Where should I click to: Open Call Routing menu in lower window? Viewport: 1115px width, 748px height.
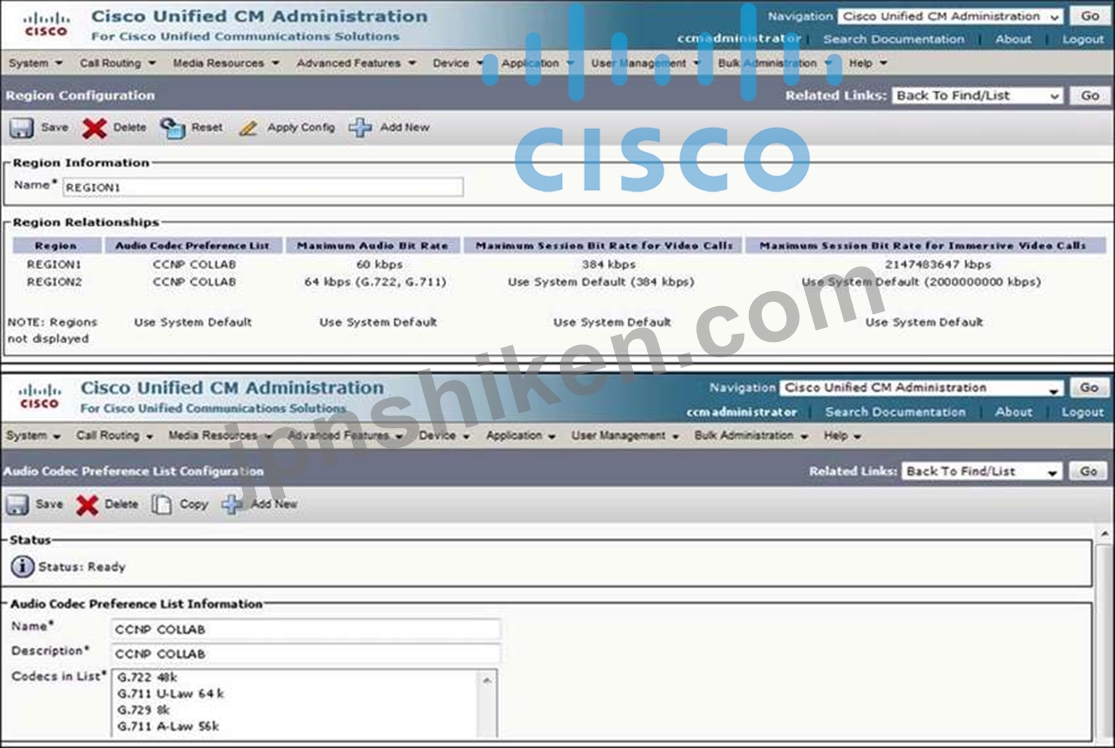coord(114,435)
